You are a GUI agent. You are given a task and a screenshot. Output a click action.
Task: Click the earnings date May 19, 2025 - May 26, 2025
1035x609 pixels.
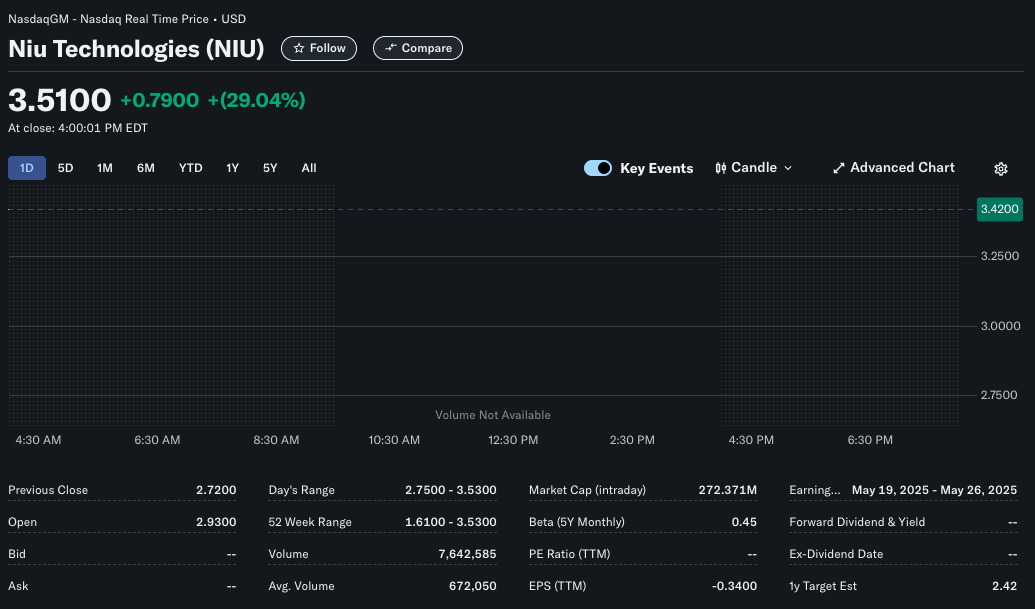point(934,490)
